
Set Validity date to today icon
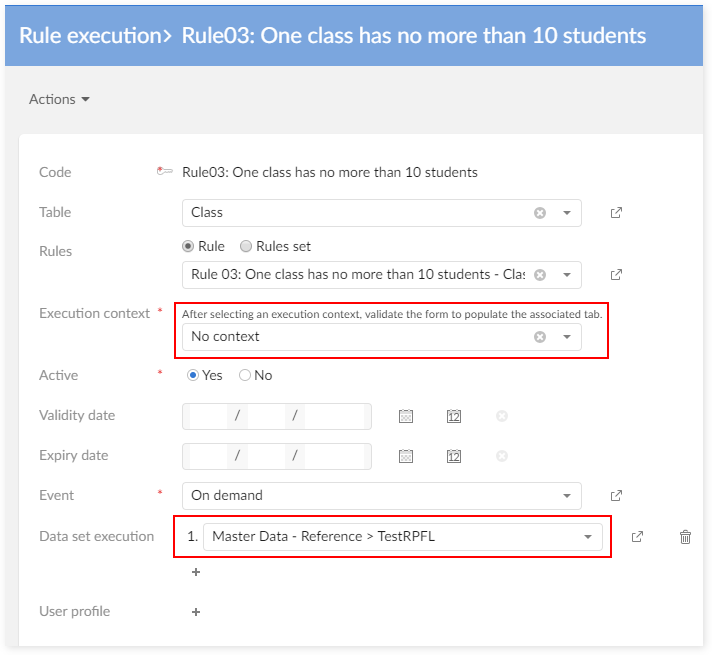coord(454,416)
